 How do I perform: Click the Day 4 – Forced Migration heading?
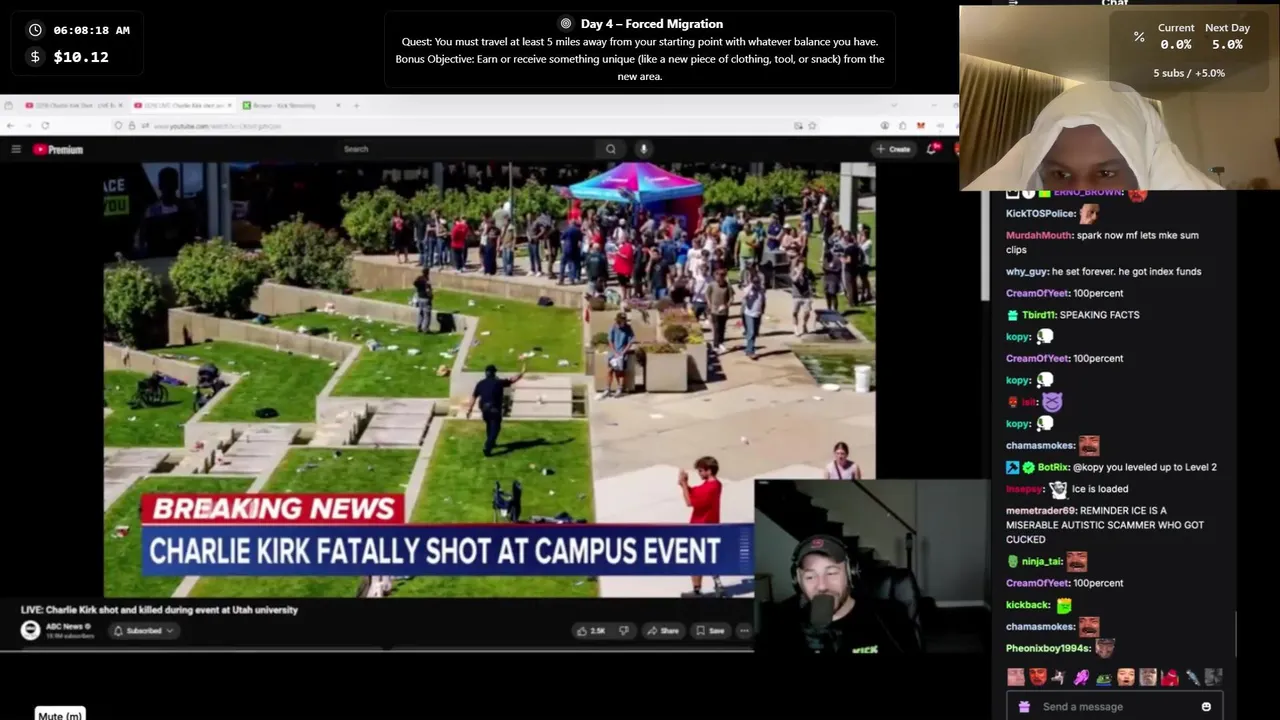(x=651, y=24)
